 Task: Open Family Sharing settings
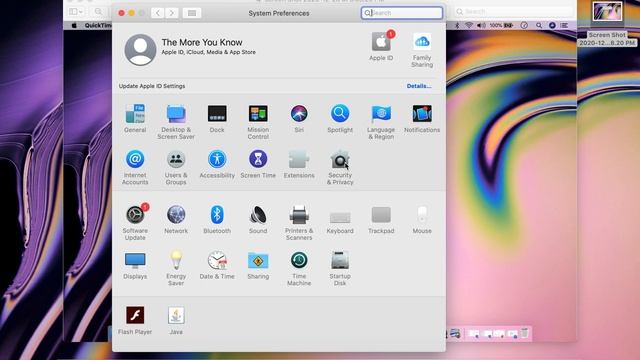click(422, 42)
